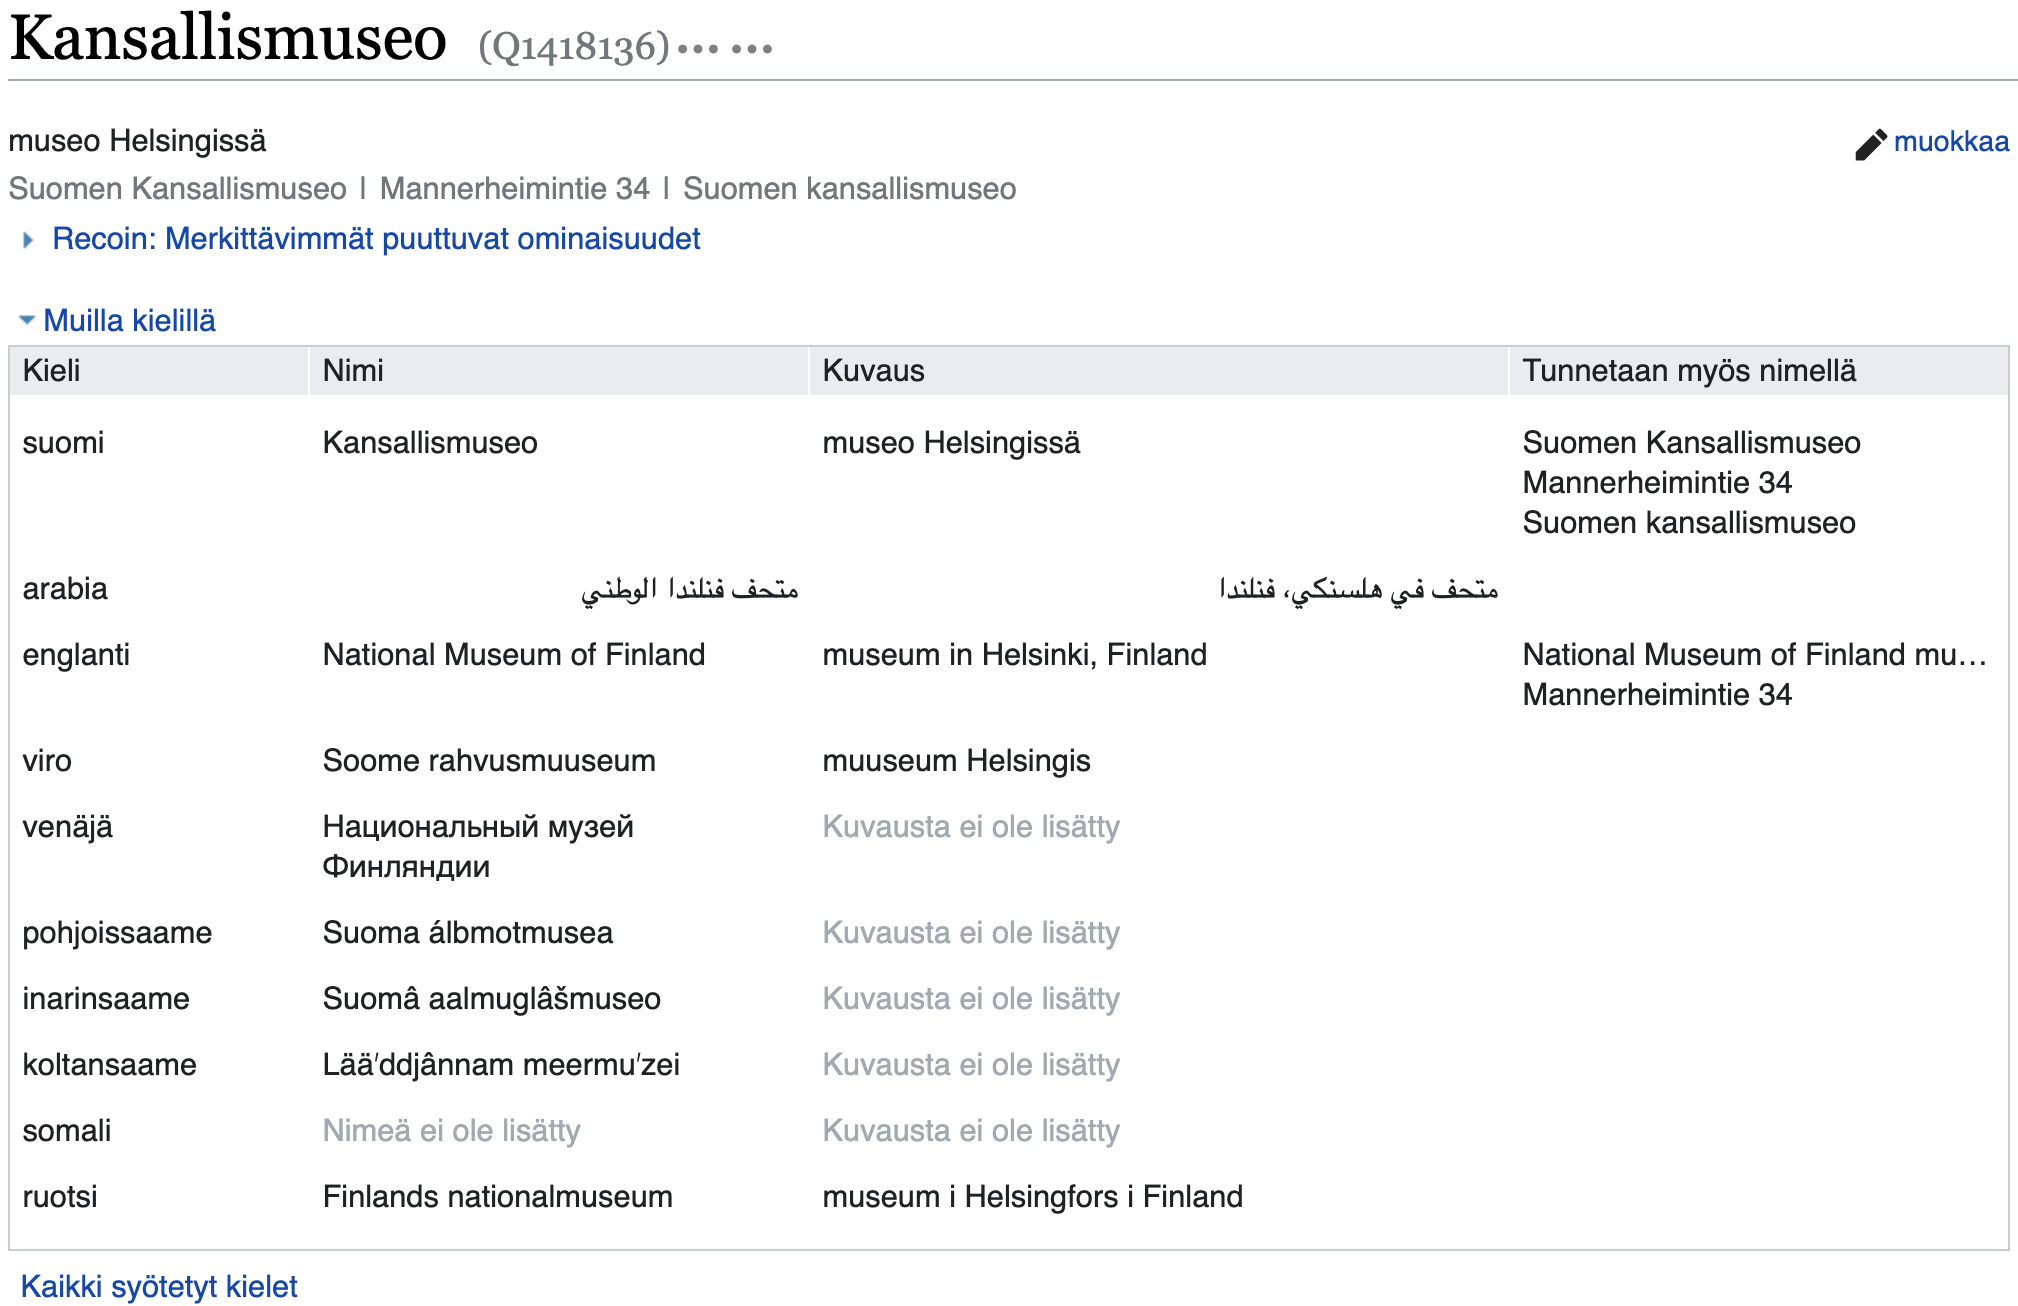Open Recoin: Merkittävimmät puuttuvat ominaisuudet link
Screen dimensions: 2018x1306
[376, 239]
